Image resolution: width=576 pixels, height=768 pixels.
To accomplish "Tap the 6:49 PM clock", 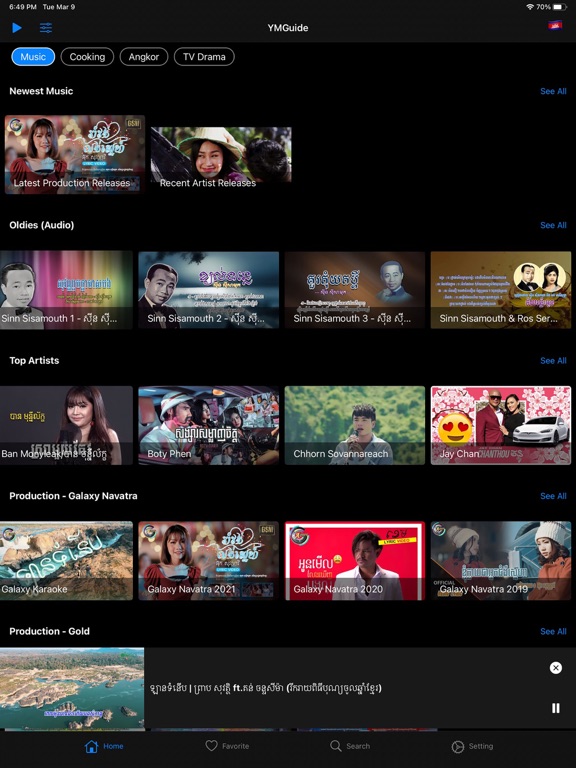I will pos(23,7).
